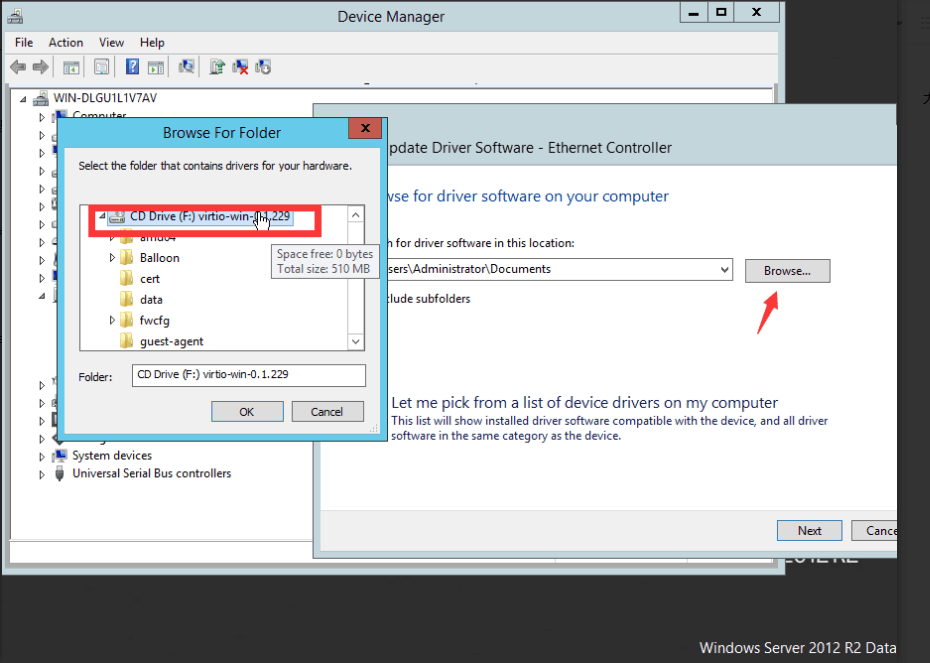Click the Browse... button
Screen dimensions: 930x663
pos(787,271)
